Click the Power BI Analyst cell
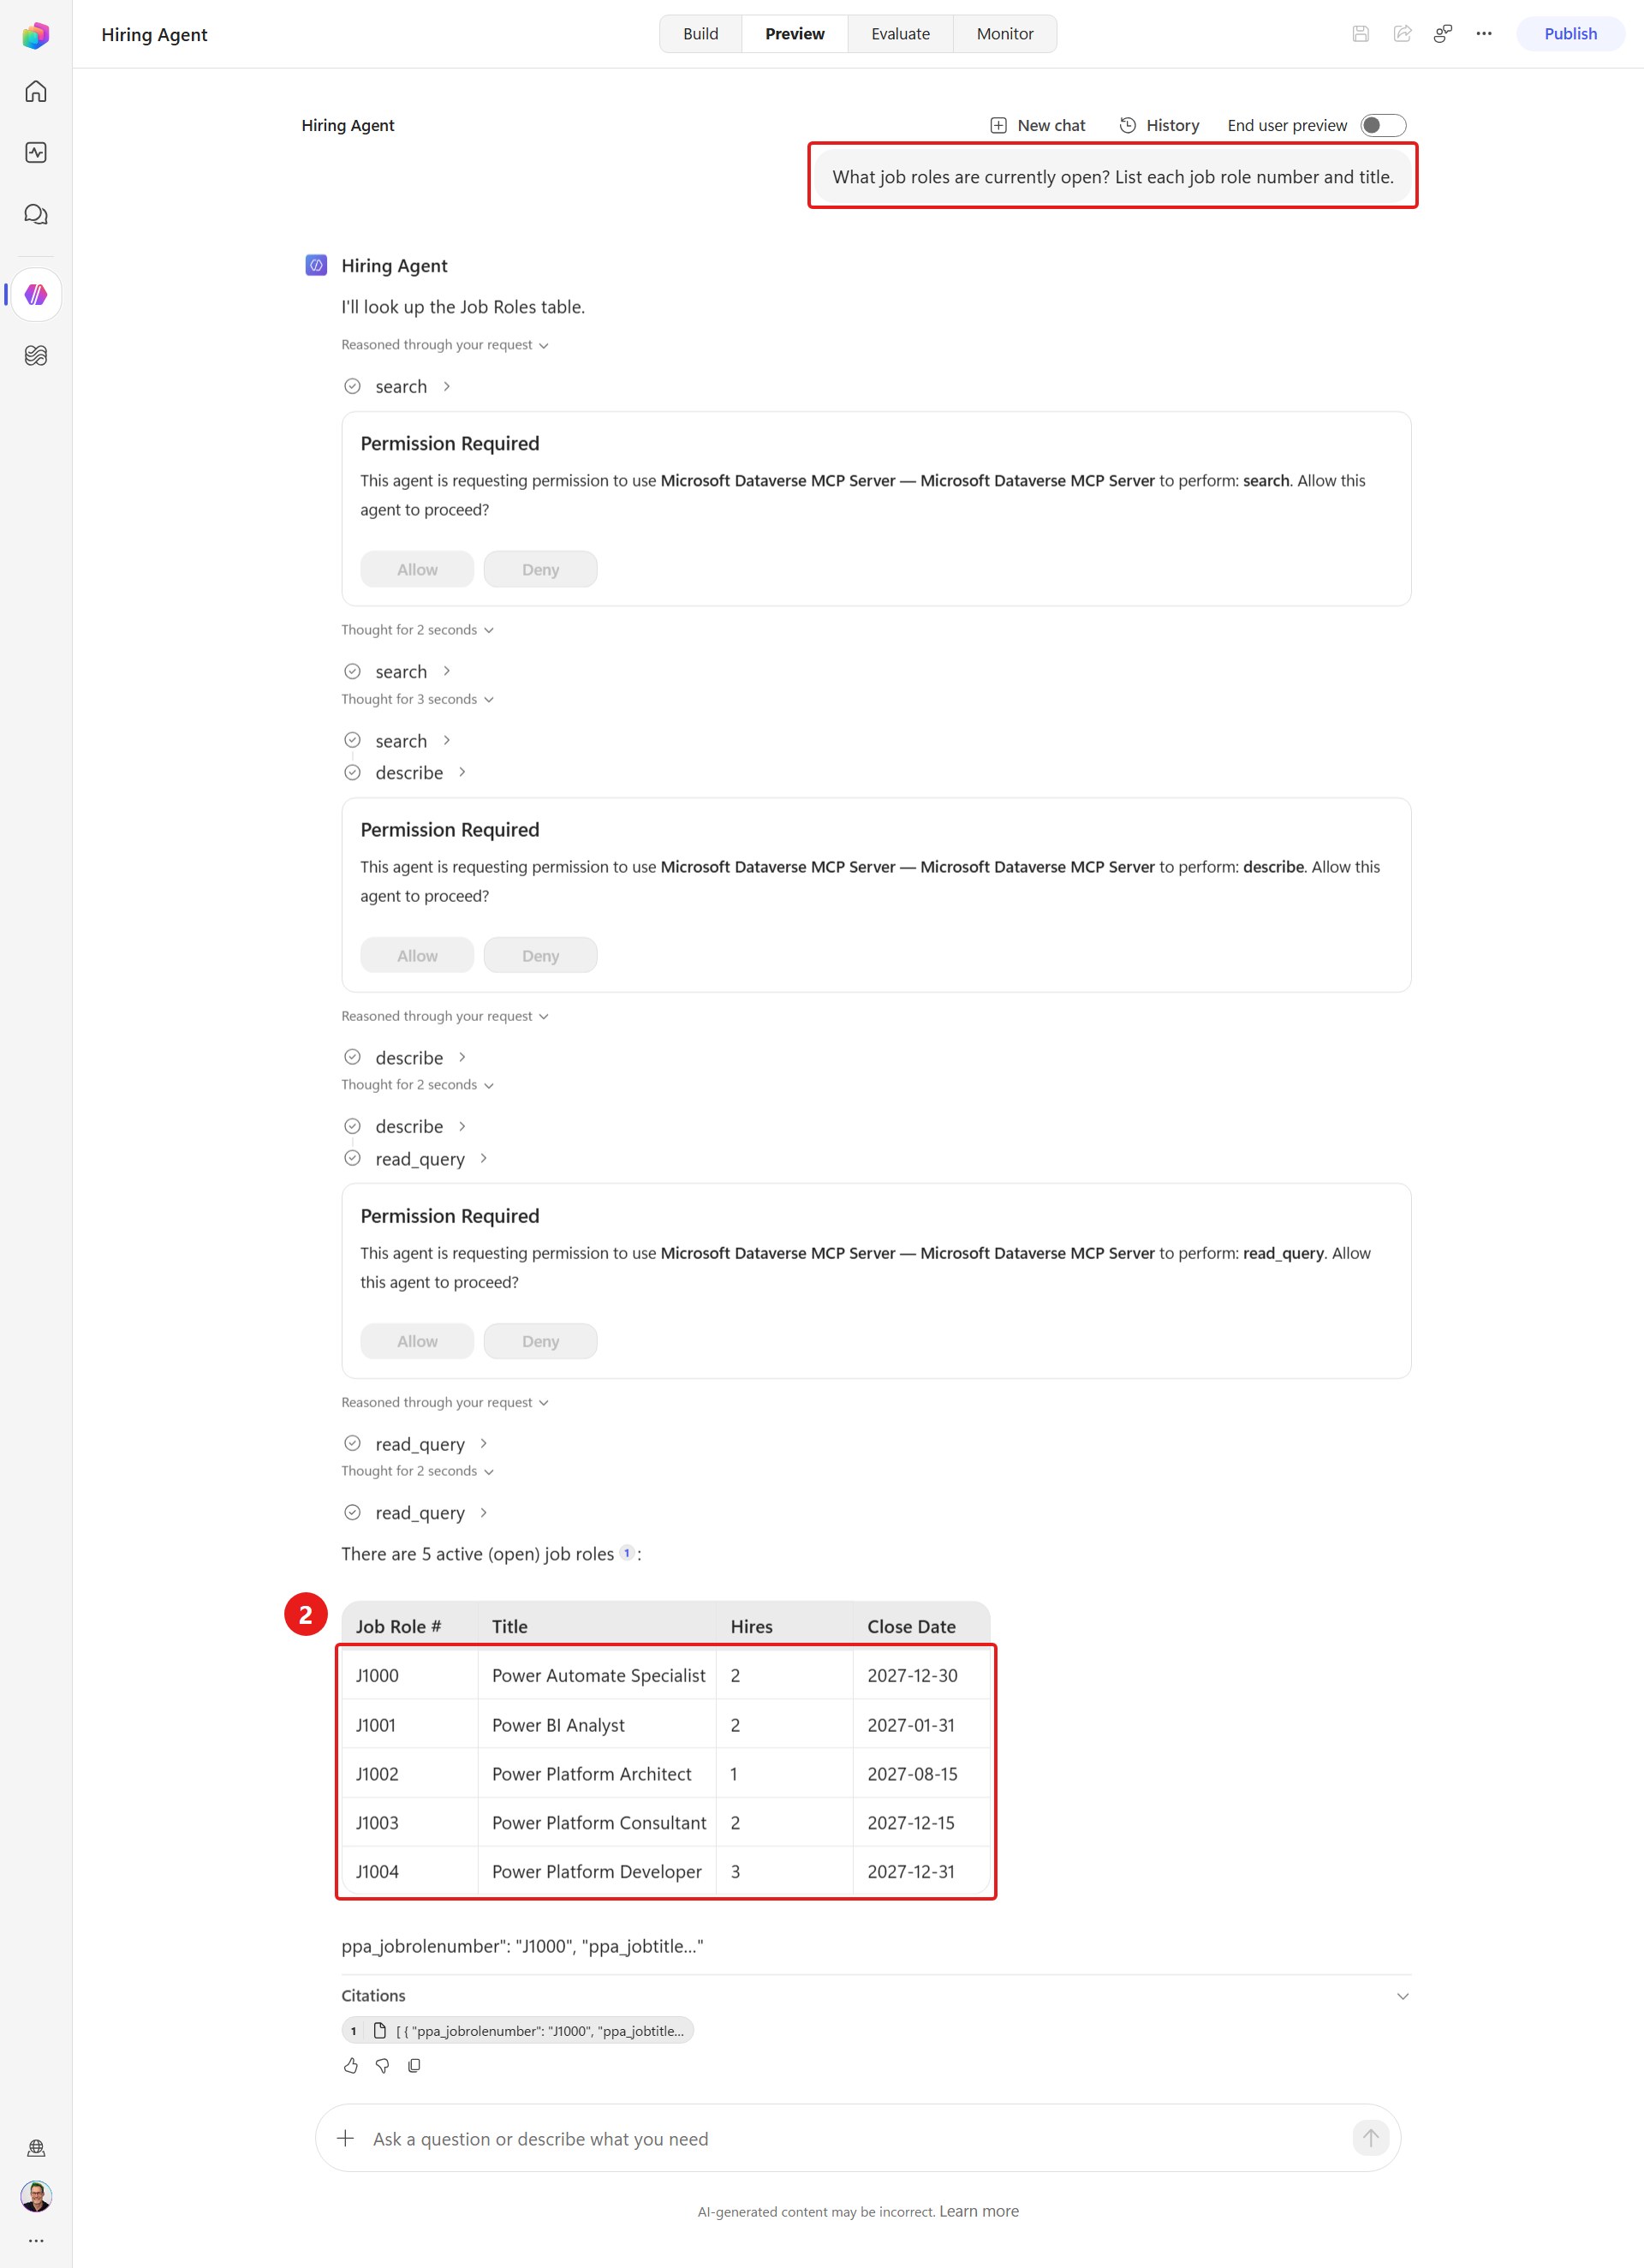 point(596,1725)
